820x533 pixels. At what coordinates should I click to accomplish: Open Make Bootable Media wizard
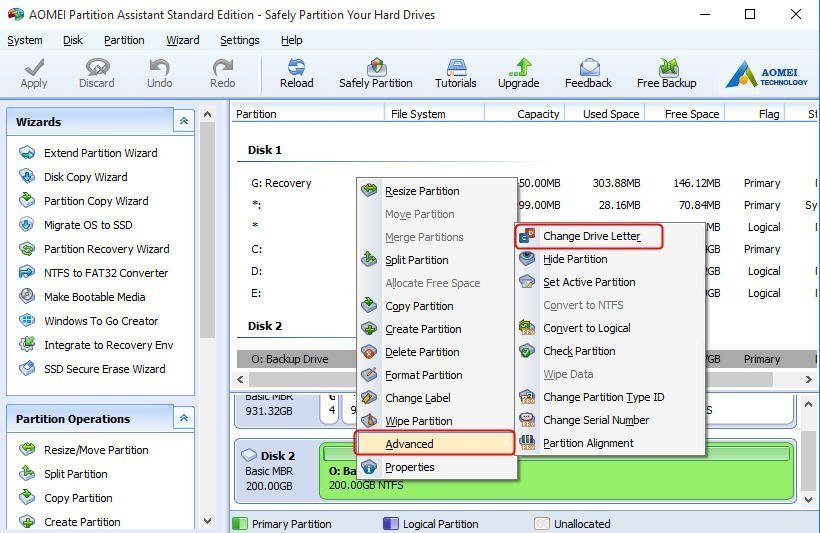pyautogui.click(x=94, y=297)
